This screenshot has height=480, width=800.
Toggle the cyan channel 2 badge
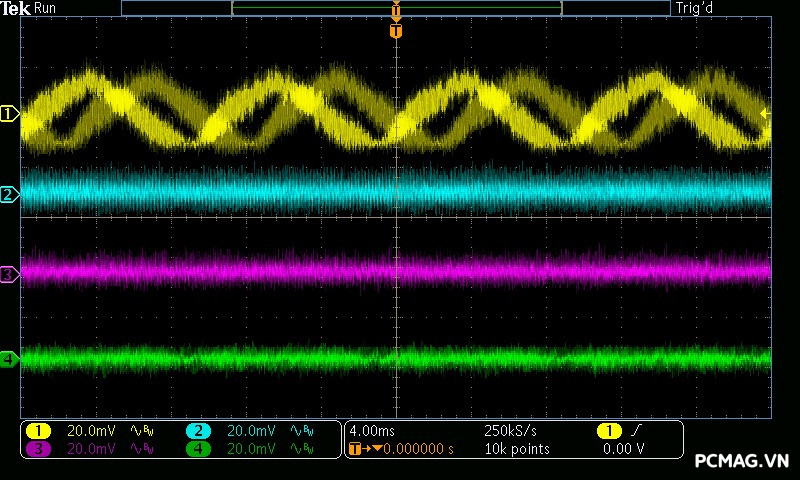[x=199, y=430]
